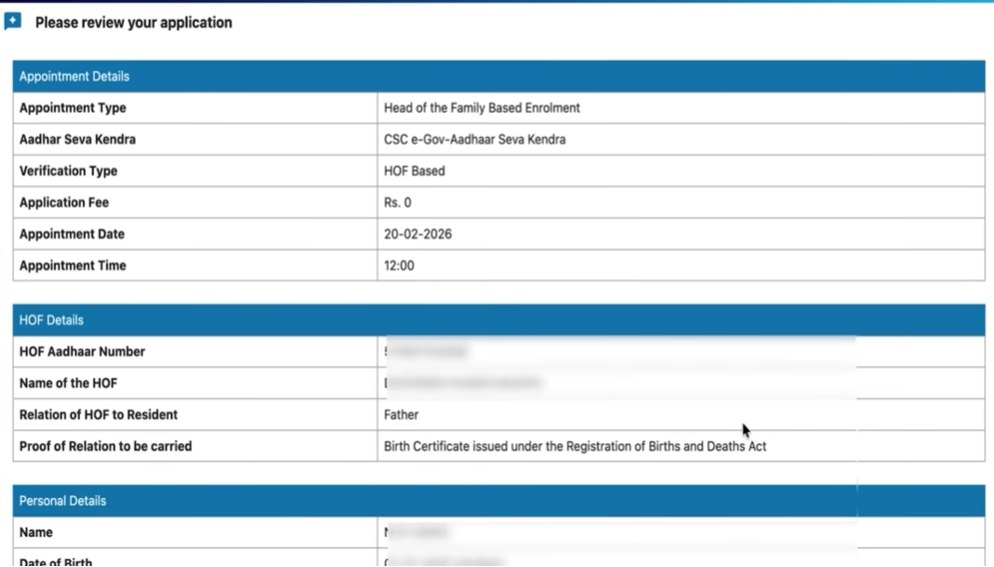
Task: Click the Proof of Relation to be carried label
Action: point(105,446)
